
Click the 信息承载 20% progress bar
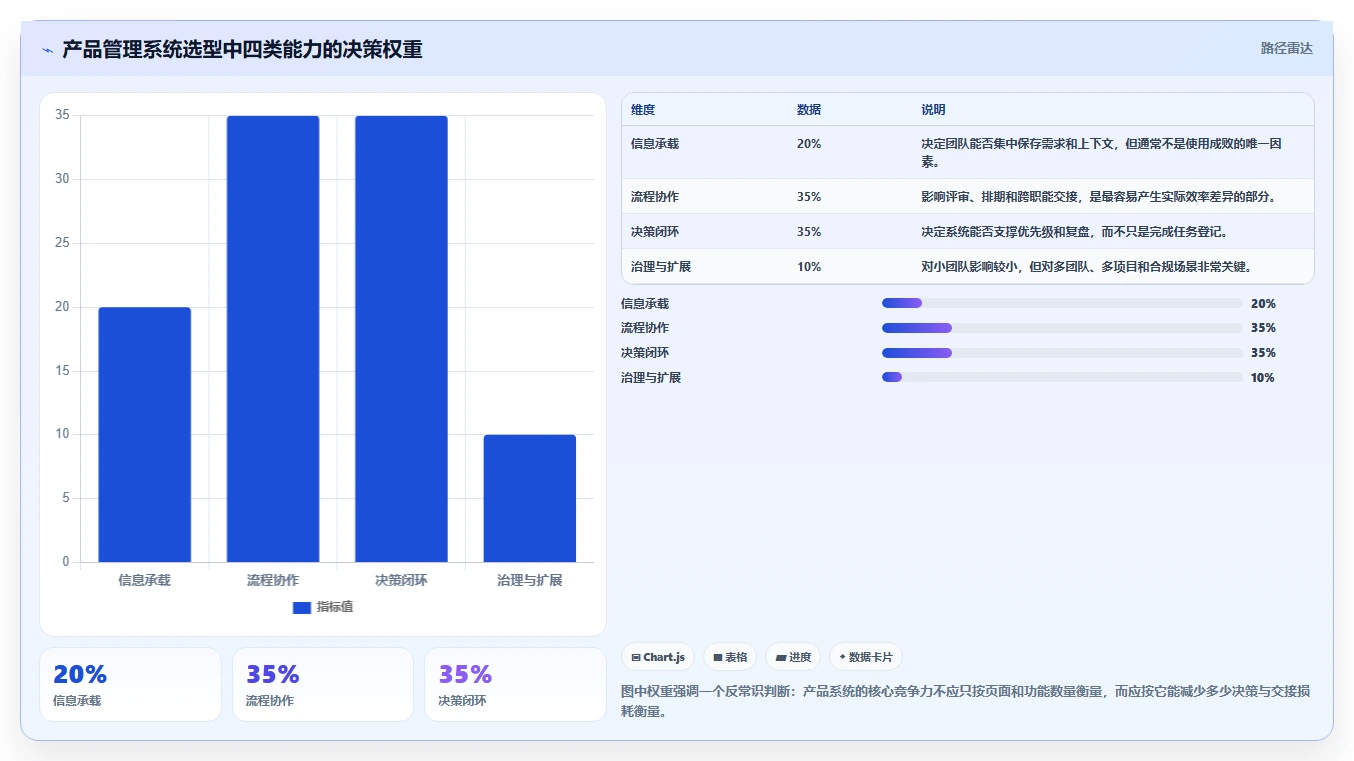click(x=1062, y=303)
